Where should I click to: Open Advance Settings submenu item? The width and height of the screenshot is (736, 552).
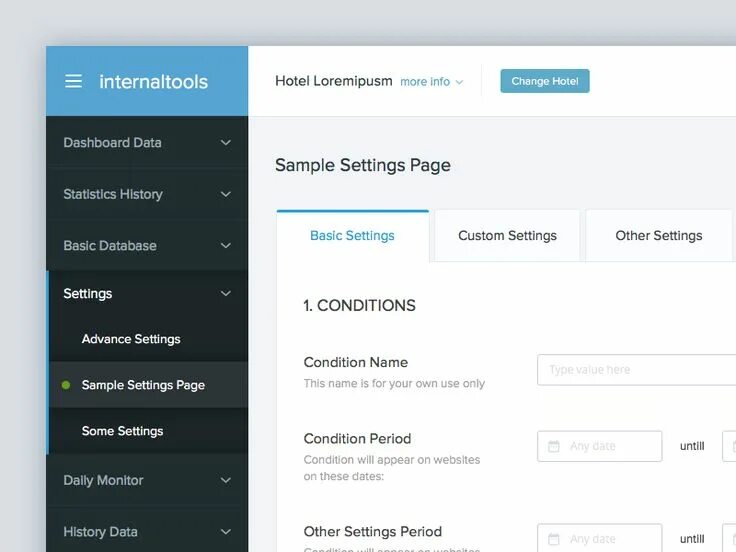click(148, 339)
